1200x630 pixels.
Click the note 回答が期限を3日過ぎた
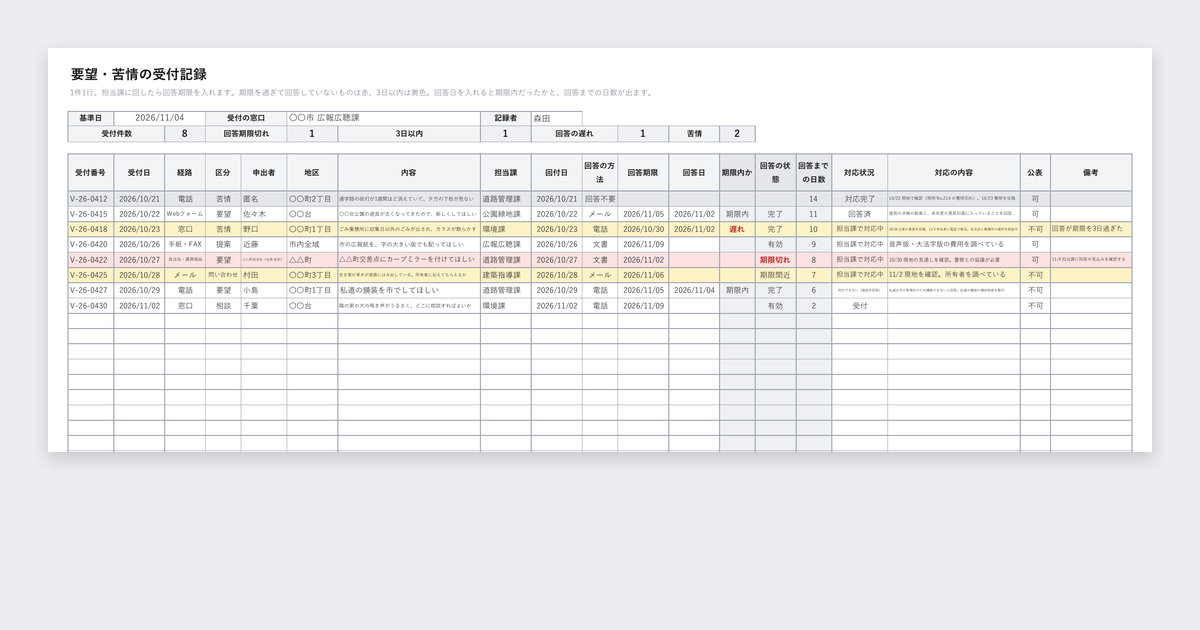tap(1091, 229)
